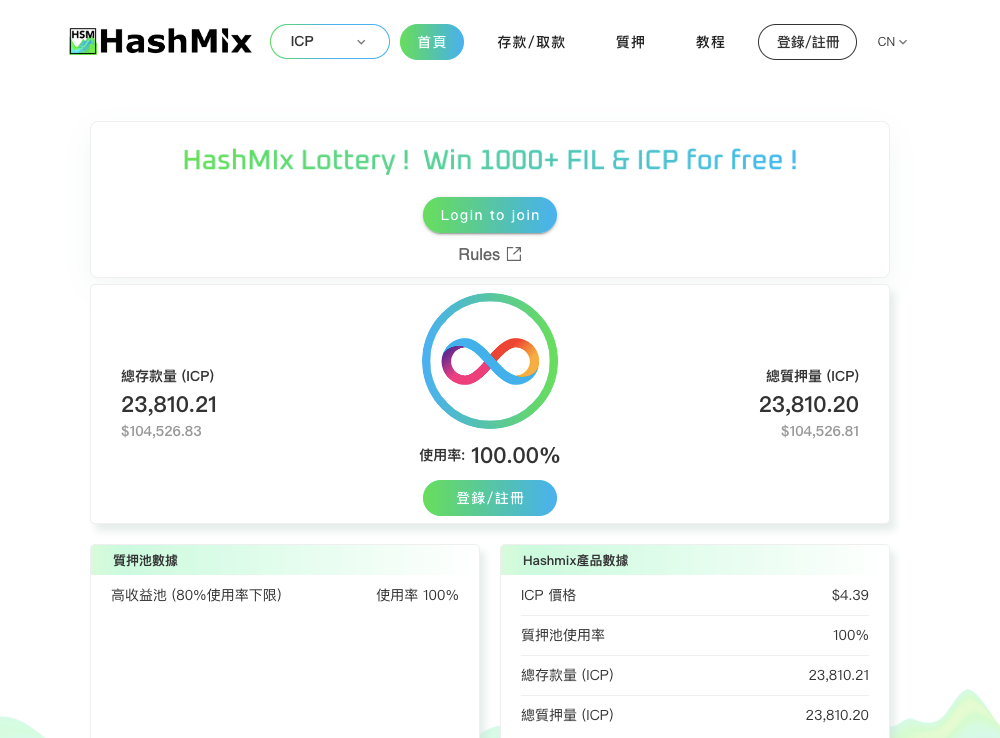
Task: Select the 高收益池 pool row
Action: 284,595
